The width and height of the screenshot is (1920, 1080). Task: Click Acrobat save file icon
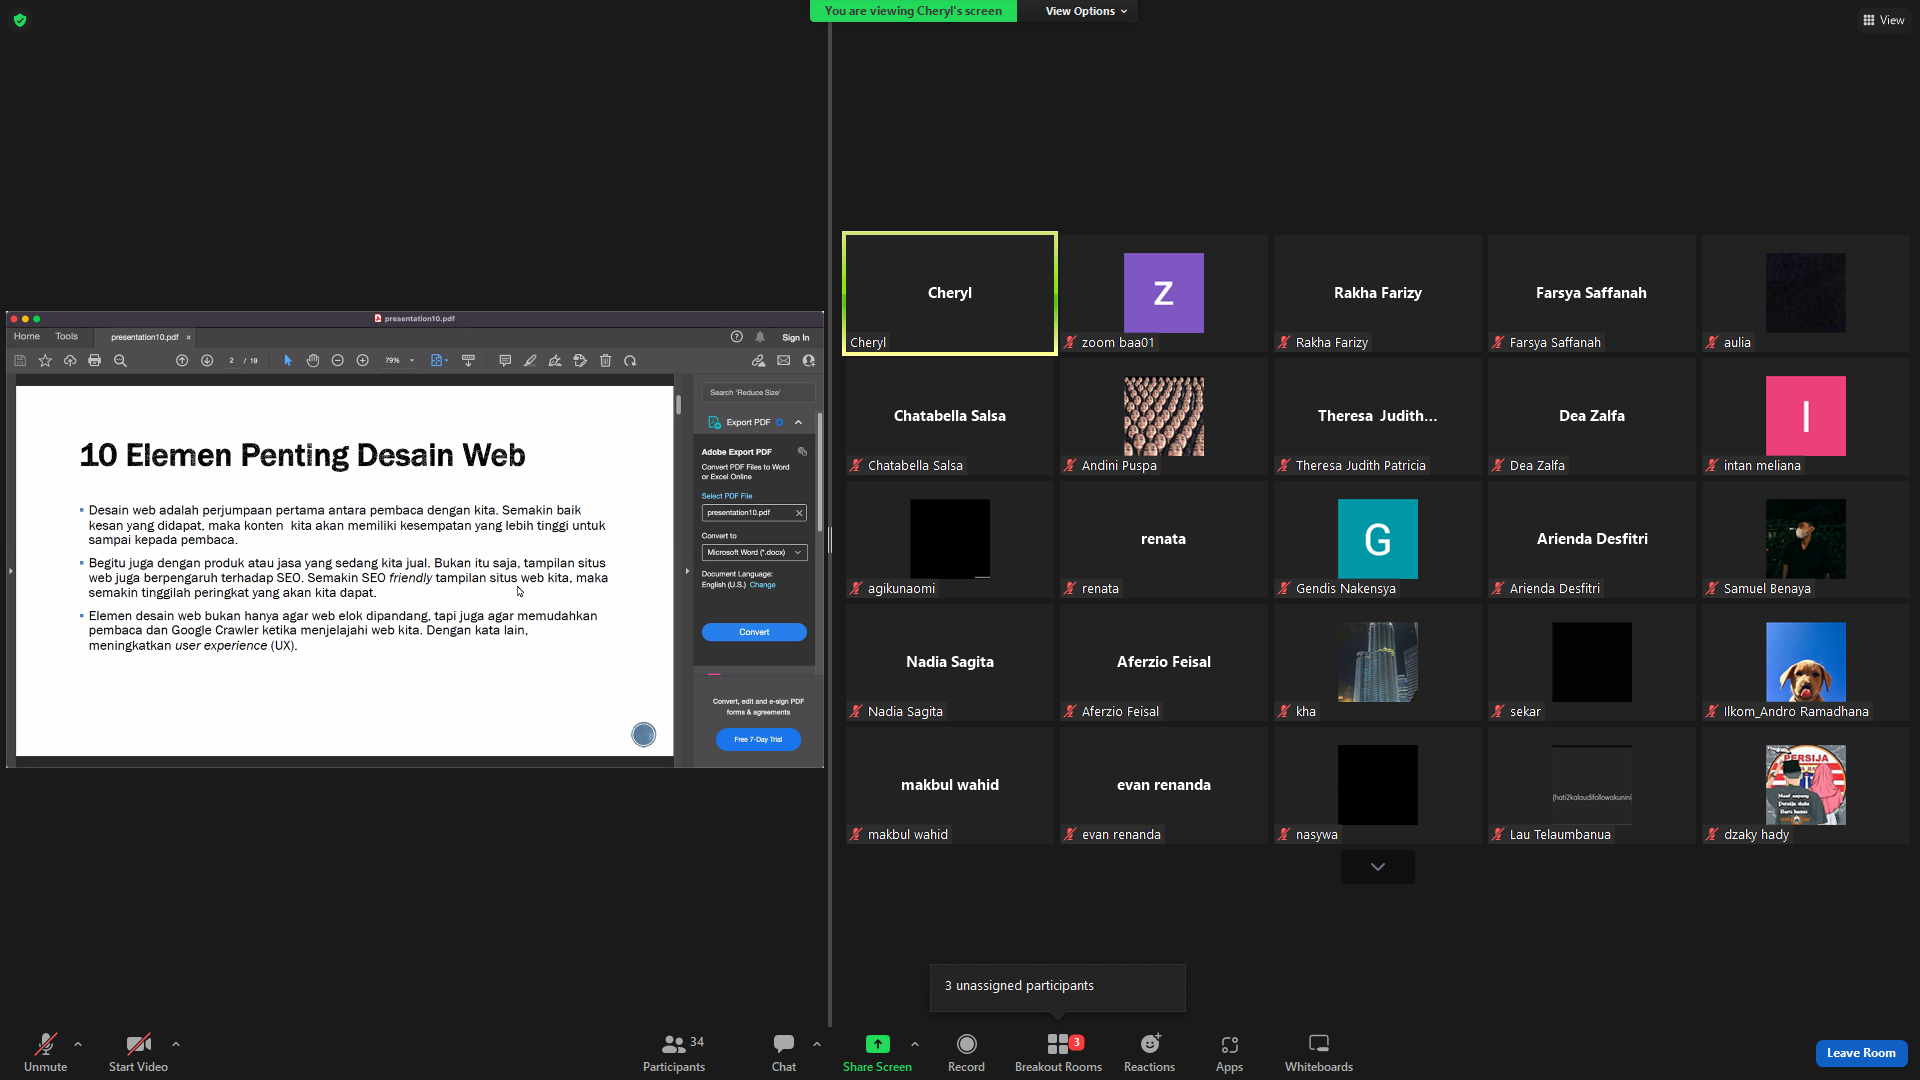tap(20, 361)
